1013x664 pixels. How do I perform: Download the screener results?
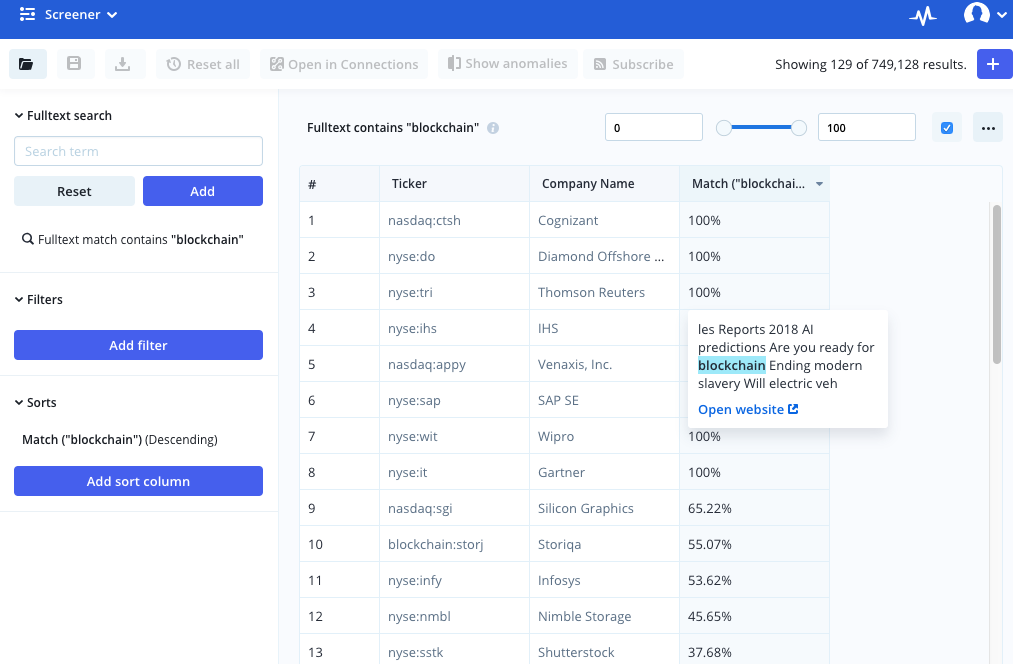123,63
